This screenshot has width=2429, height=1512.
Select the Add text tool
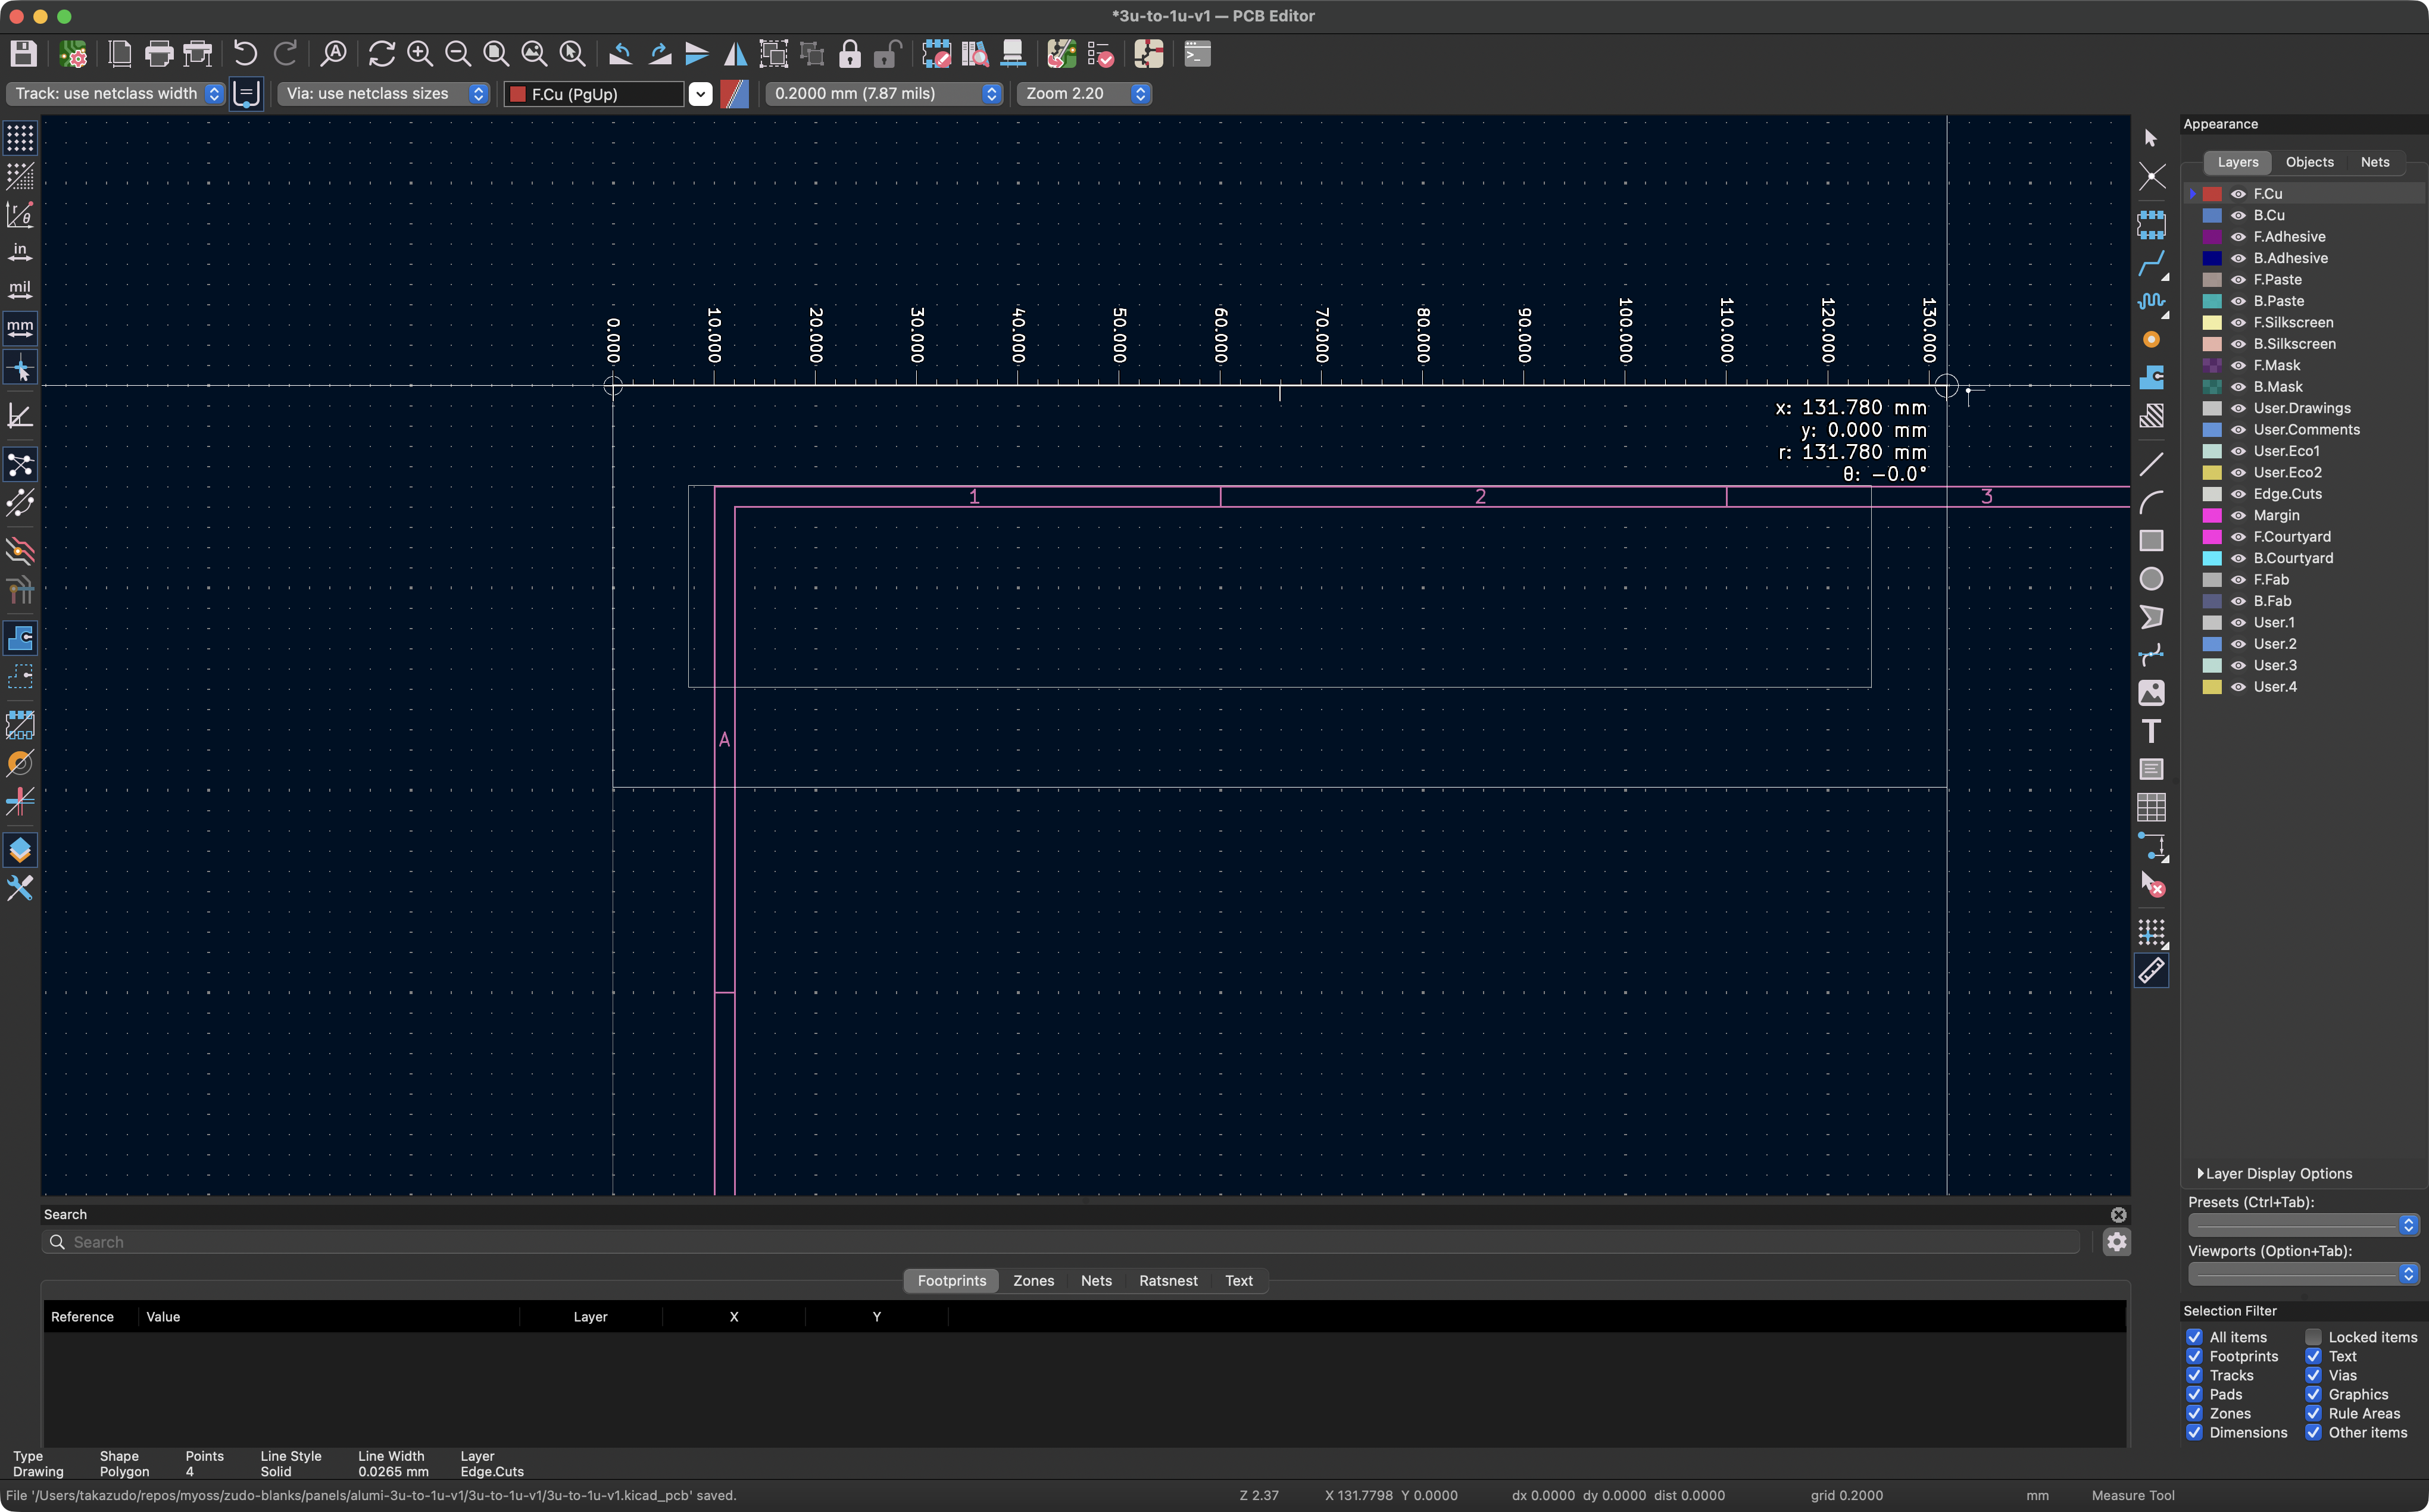(x=2151, y=732)
